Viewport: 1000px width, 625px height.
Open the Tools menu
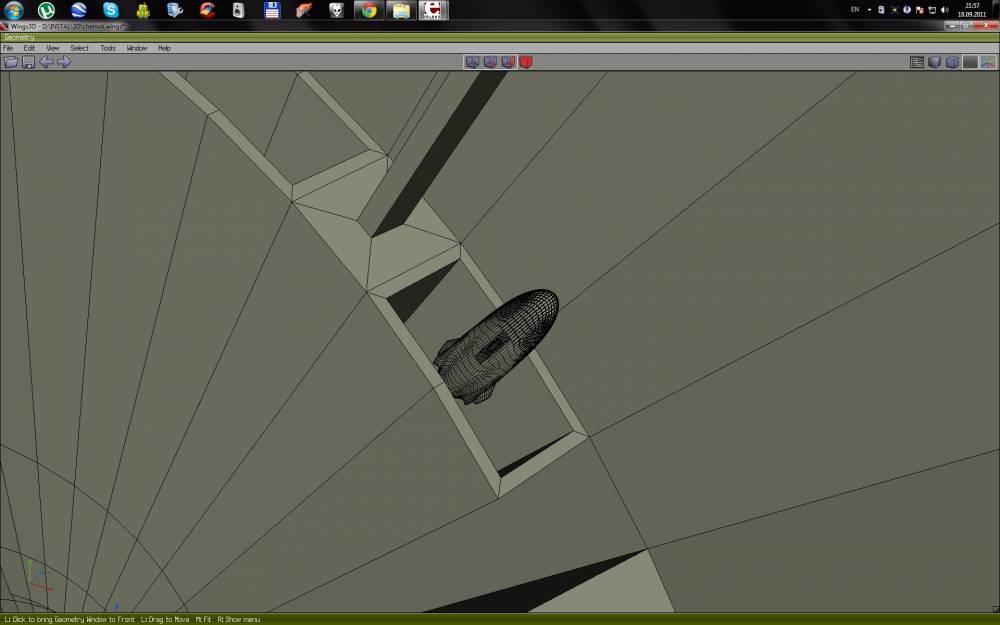pos(108,48)
